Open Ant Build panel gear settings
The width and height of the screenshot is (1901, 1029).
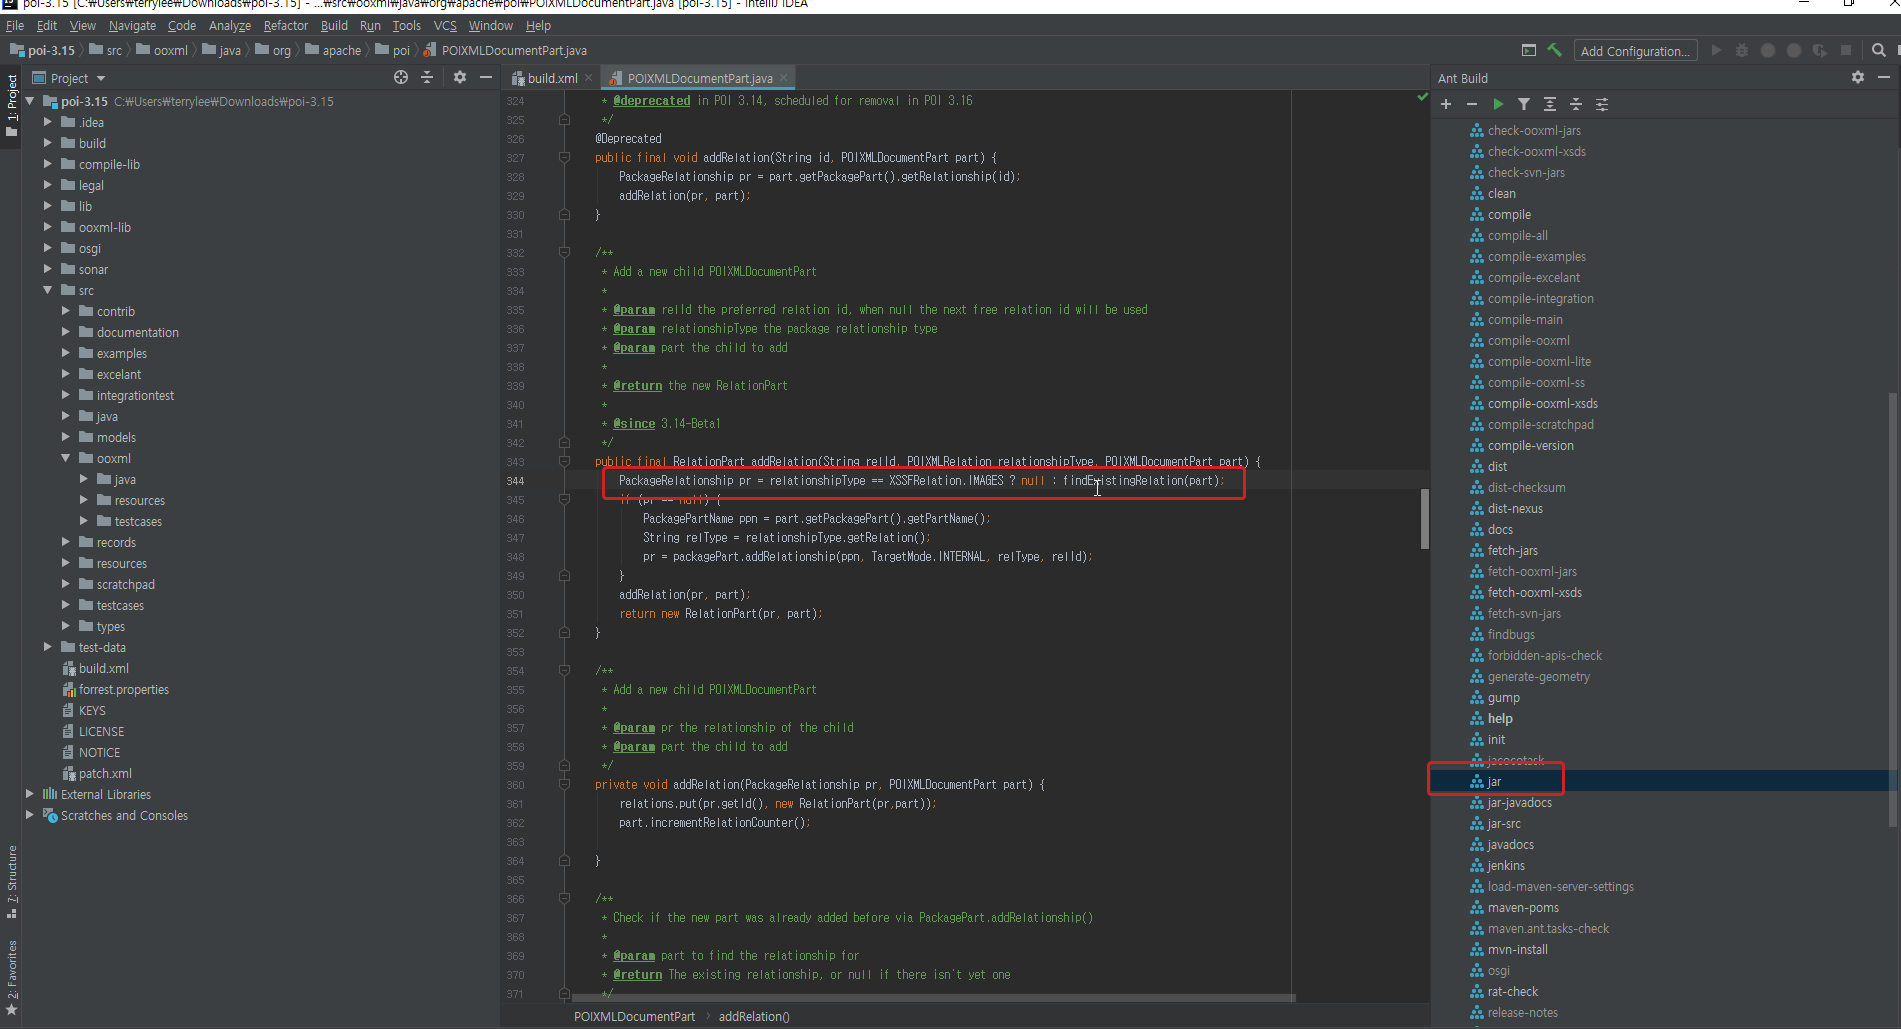point(1858,77)
